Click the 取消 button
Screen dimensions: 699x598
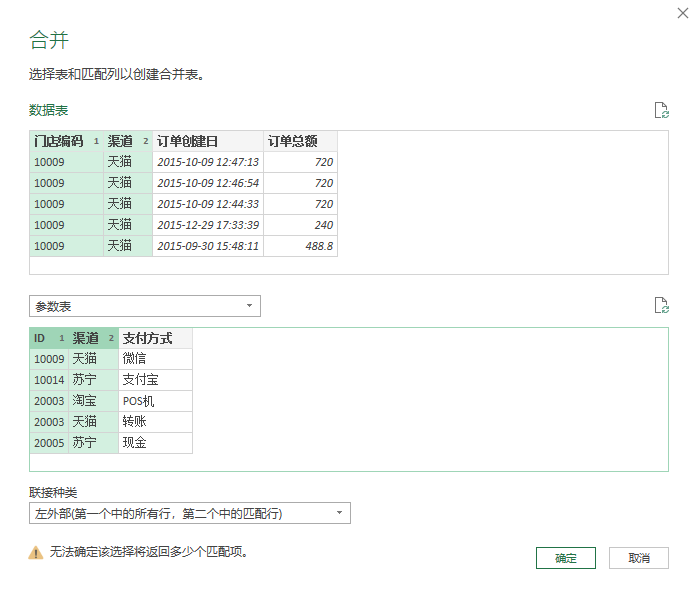click(638, 558)
